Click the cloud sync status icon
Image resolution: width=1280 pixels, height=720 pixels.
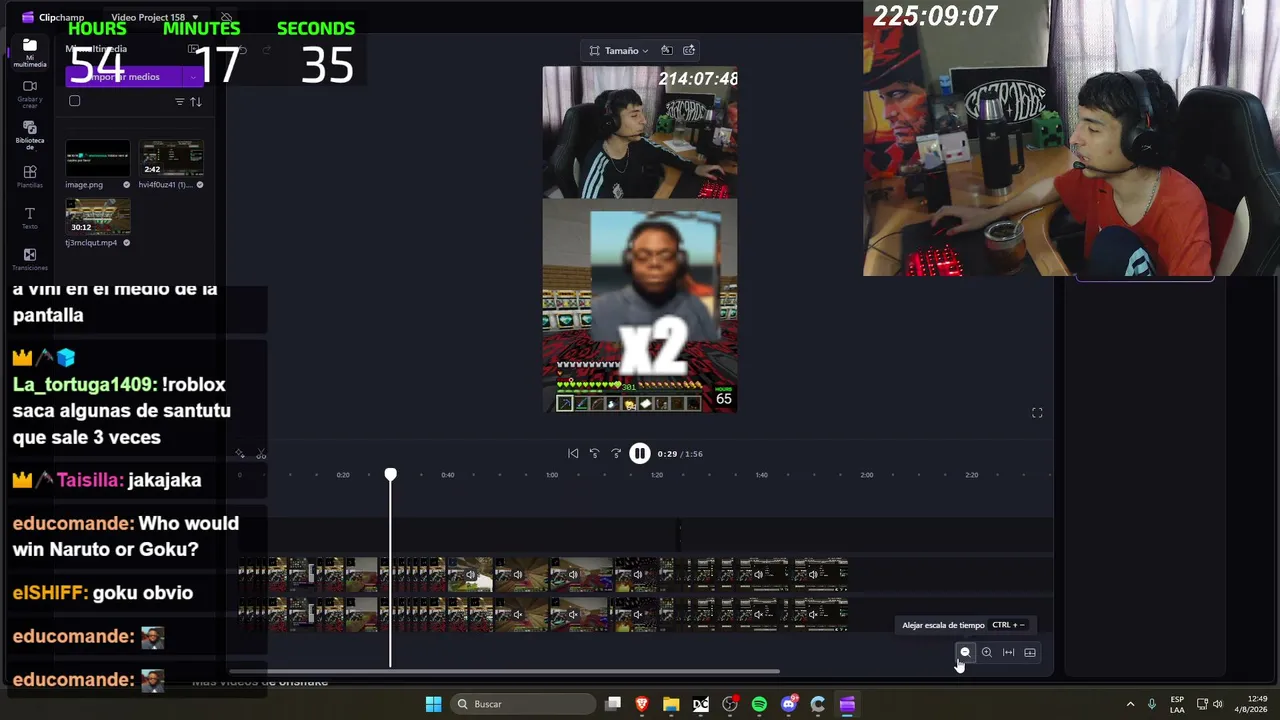click(x=227, y=17)
